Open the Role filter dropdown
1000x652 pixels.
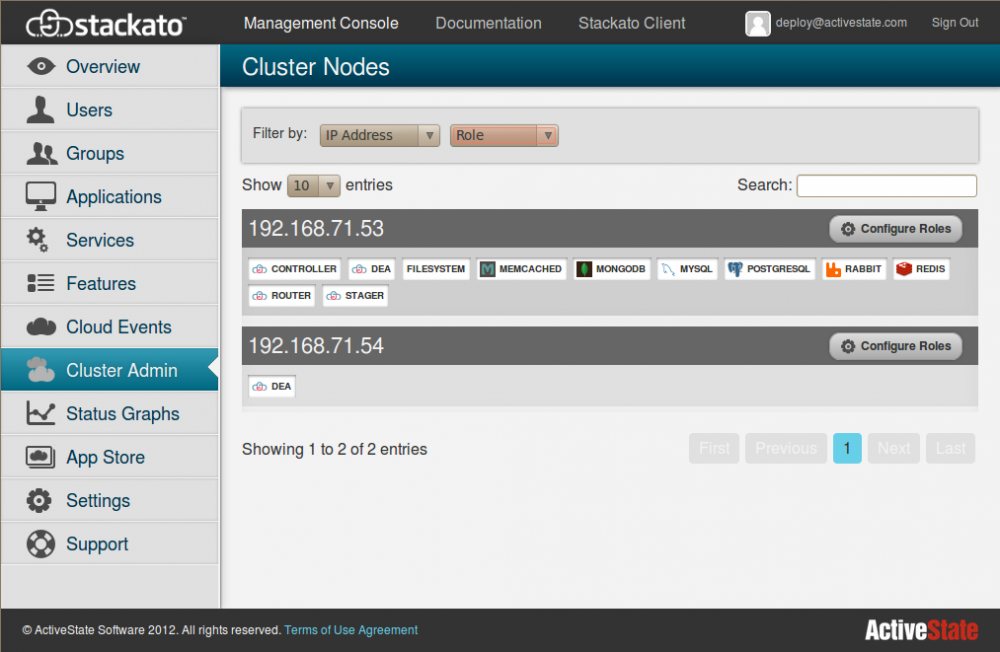[x=504, y=135]
